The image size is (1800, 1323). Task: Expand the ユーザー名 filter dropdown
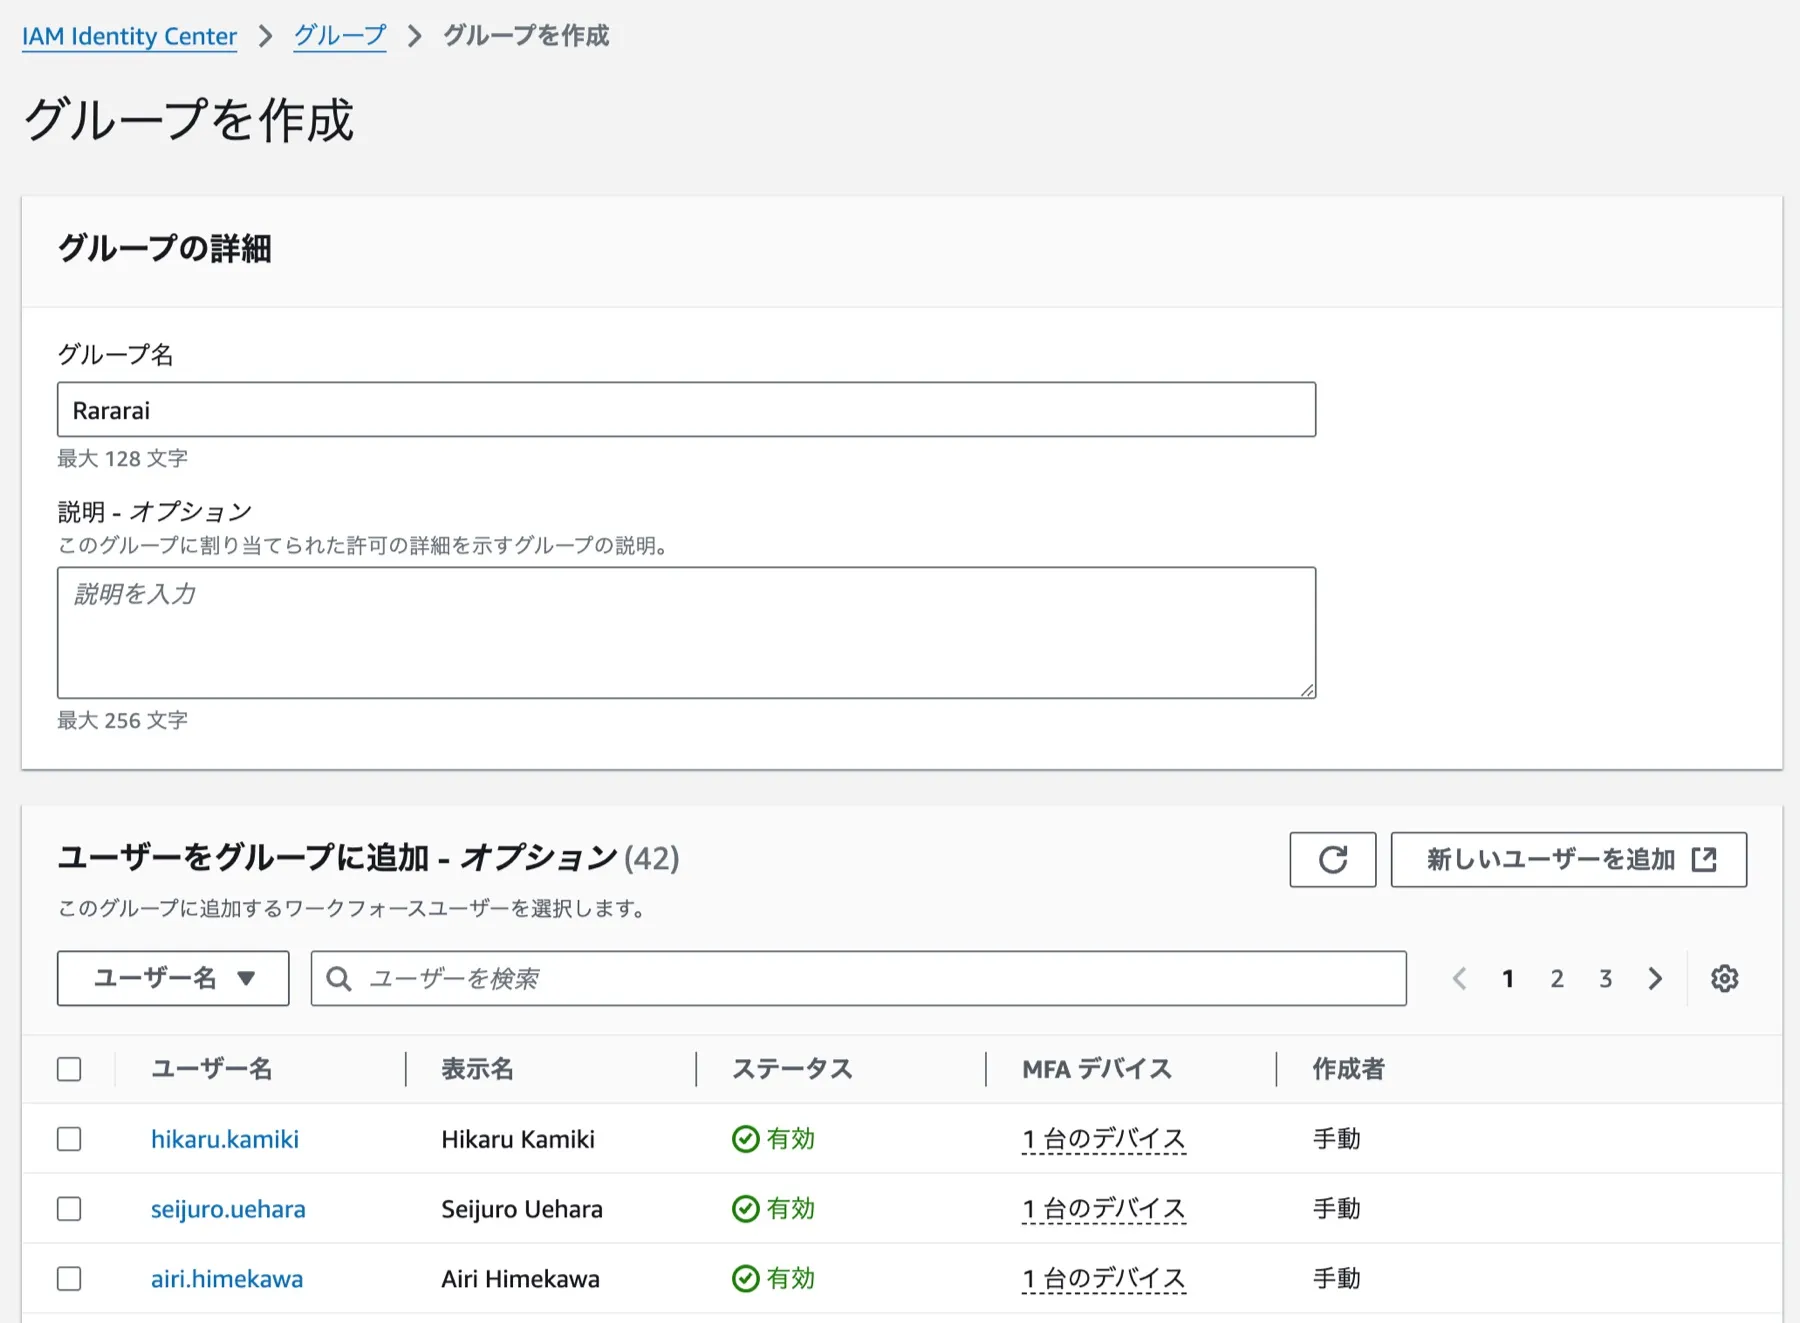point(173,978)
